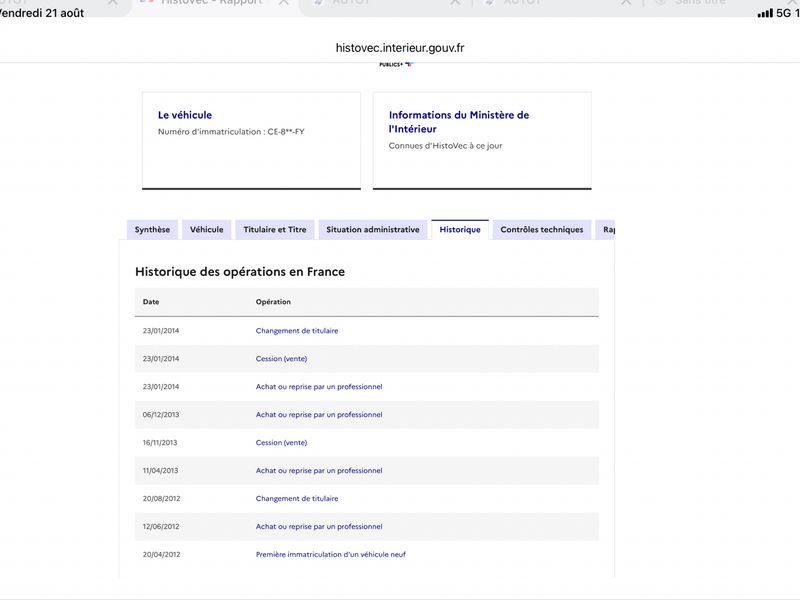Click the date 20/08/2012

(161, 498)
